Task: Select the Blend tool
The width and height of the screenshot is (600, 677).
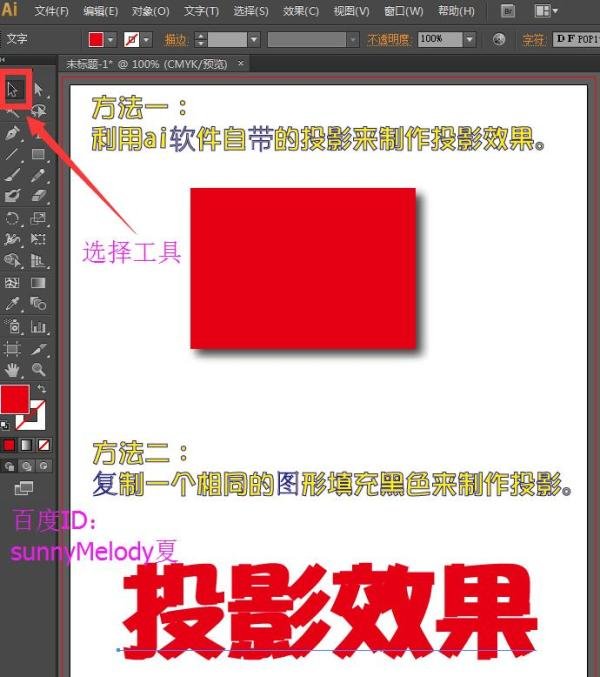Action: tap(38, 304)
